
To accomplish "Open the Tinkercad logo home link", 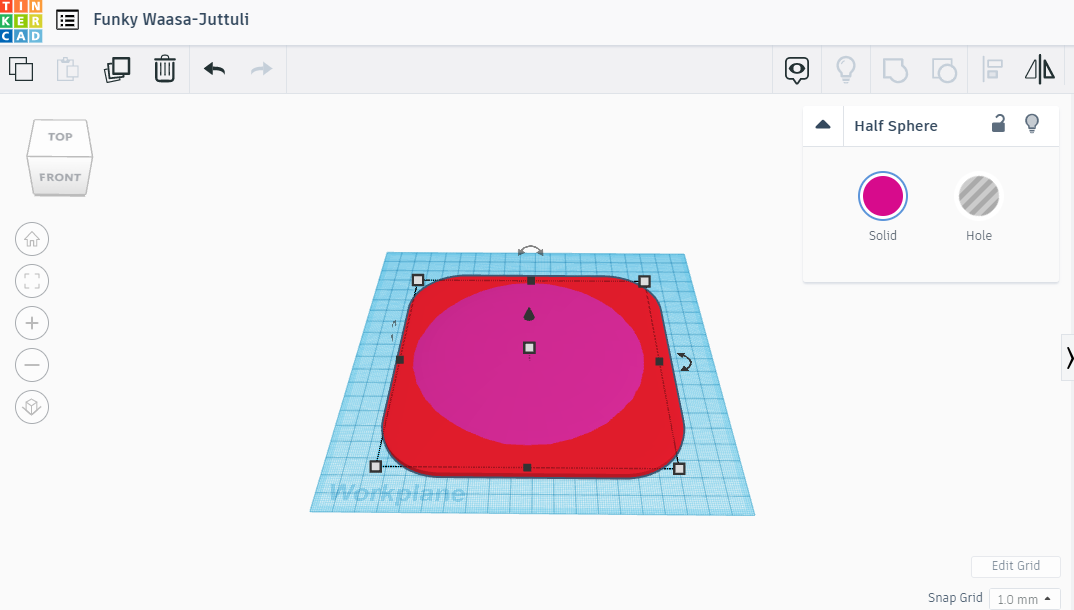I will (21, 21).
